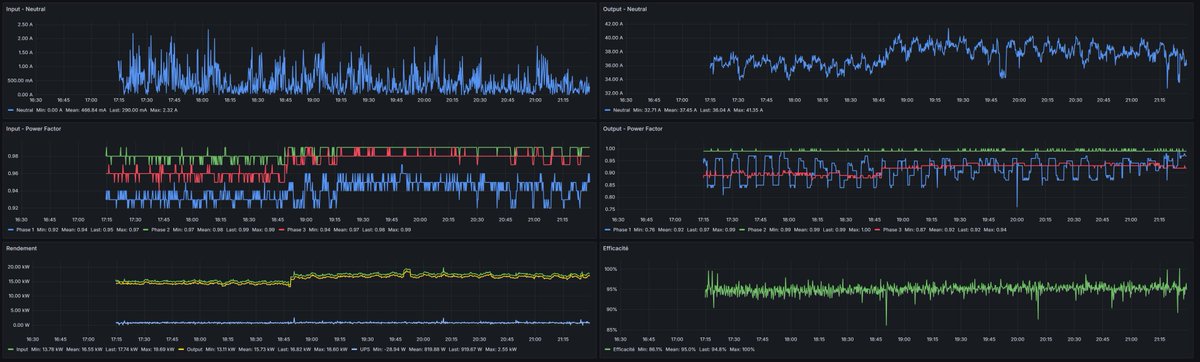Image resolution: width=1200 pixels, height=362 pixels.
Task: Toggle Phase 3 in Input - Power Factor legend
Action: pyautogui.click(x=296, y=229)
